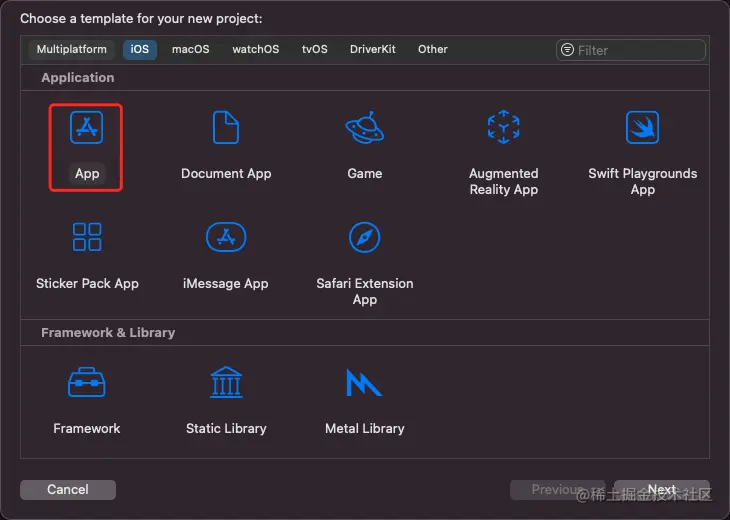
Task: Focus the Filter text field
Action: [x=631, y=50]
